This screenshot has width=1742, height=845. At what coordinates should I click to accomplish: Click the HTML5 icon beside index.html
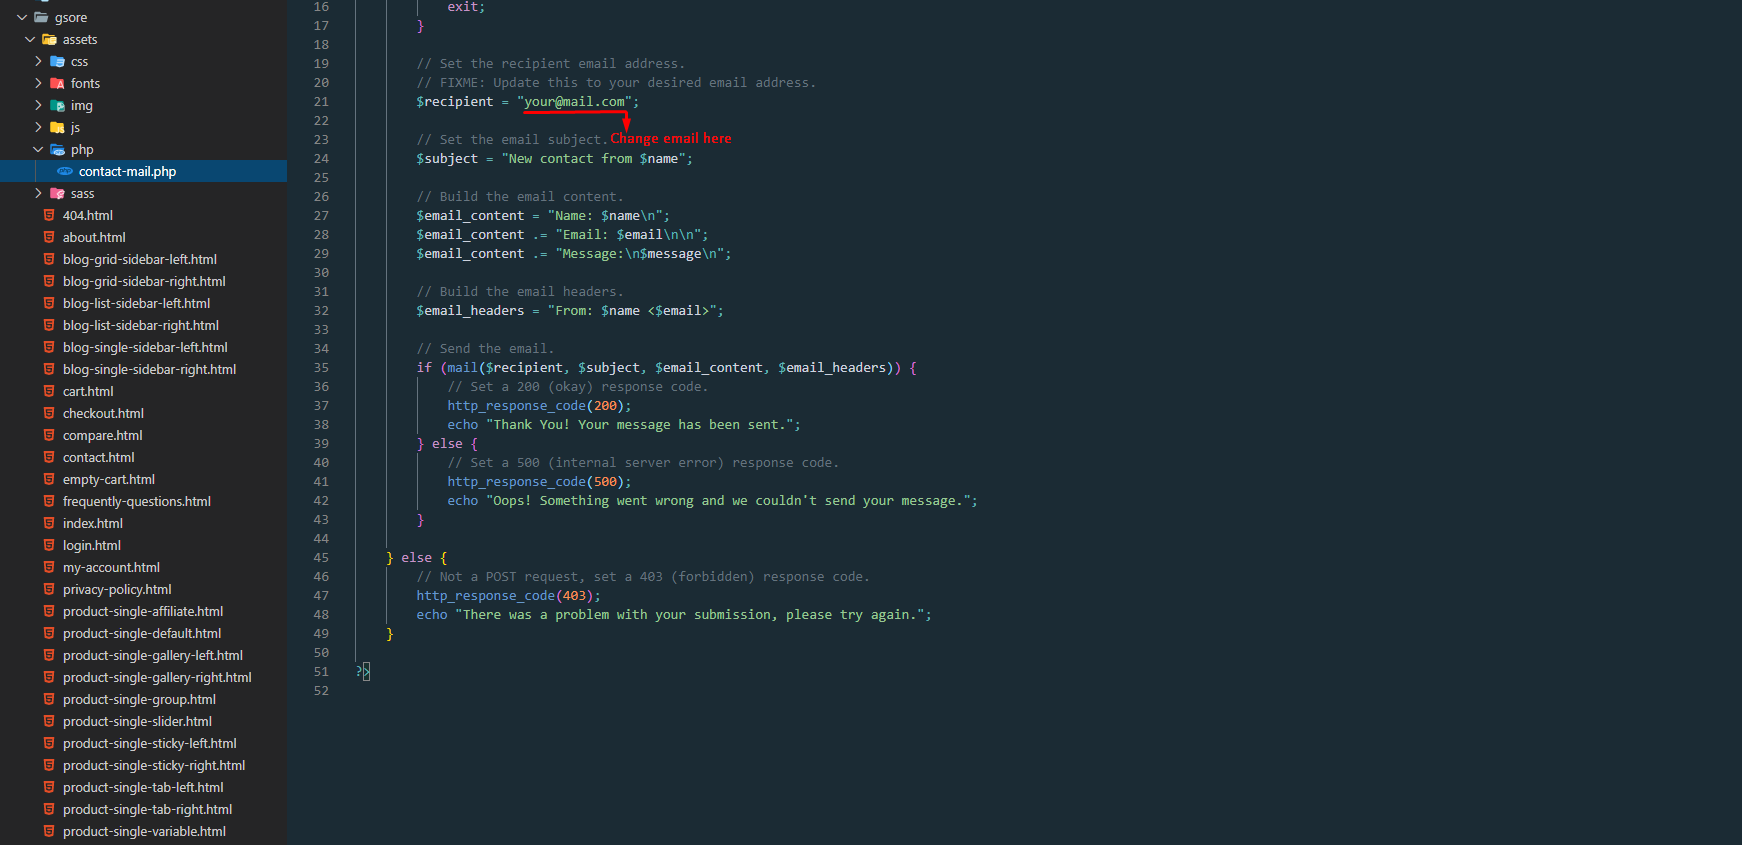pos(49,524)
